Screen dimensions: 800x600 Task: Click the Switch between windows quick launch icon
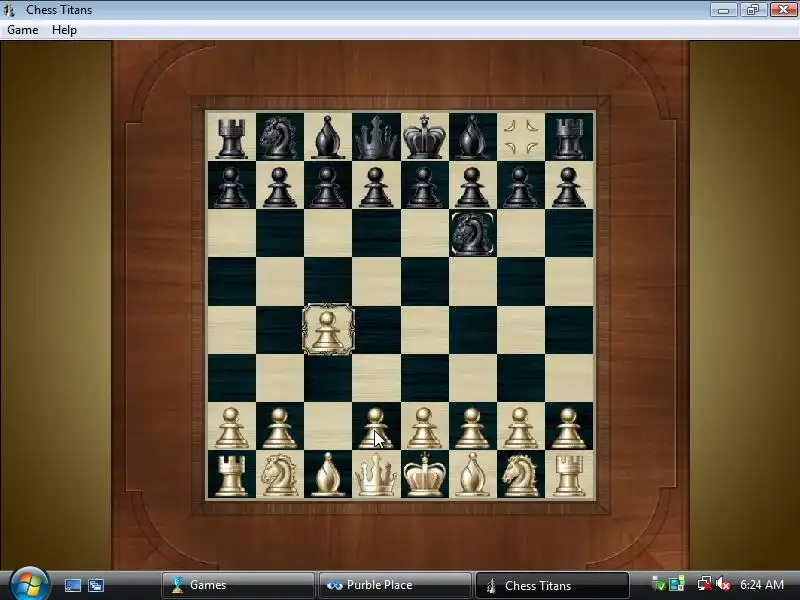click(96, 585)
